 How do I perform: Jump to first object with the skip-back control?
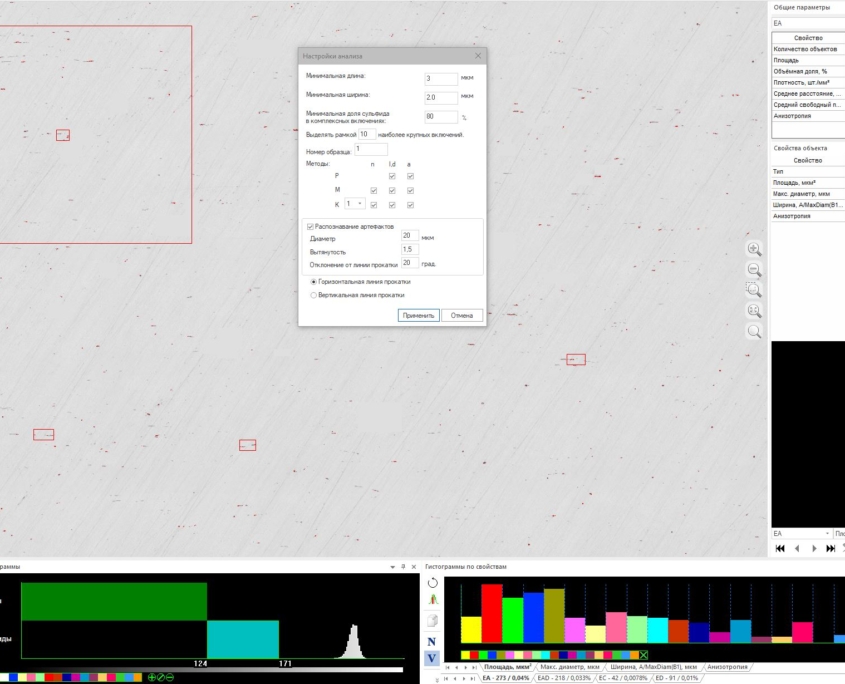pyautogui.click(x=780, y=548)
